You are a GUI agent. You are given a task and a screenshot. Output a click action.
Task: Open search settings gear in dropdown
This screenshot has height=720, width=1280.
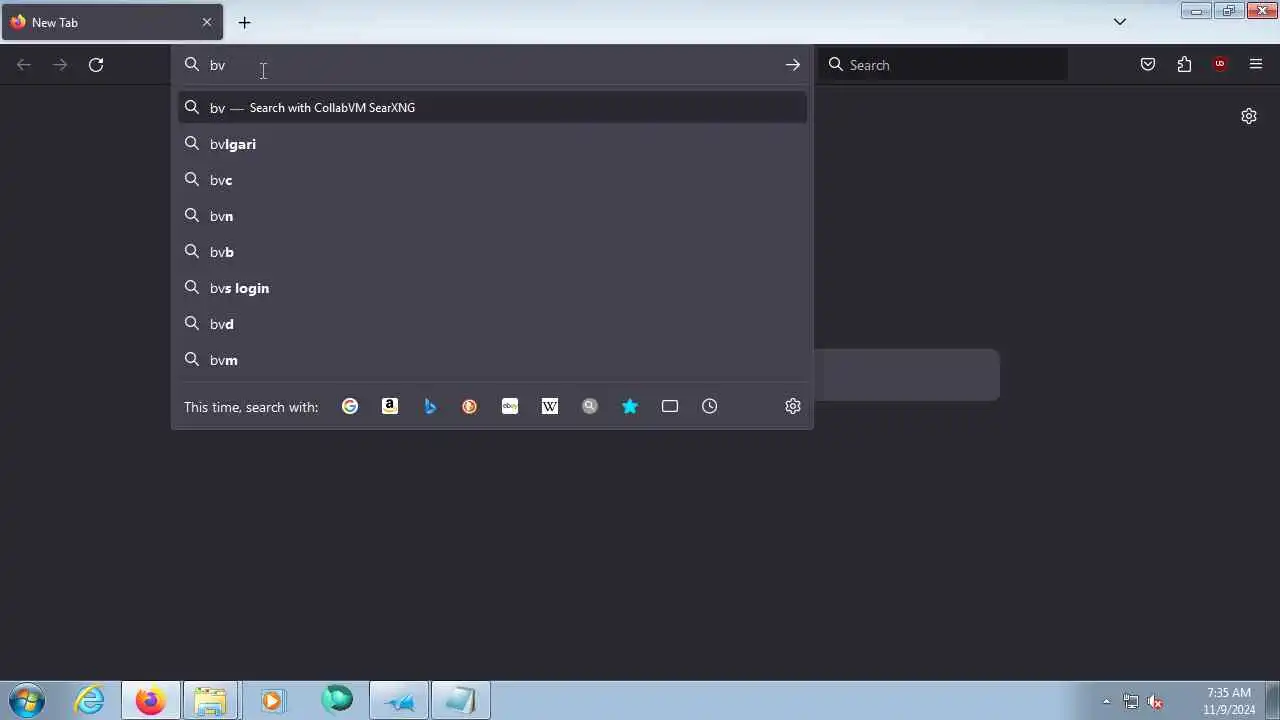coord(793,406)
